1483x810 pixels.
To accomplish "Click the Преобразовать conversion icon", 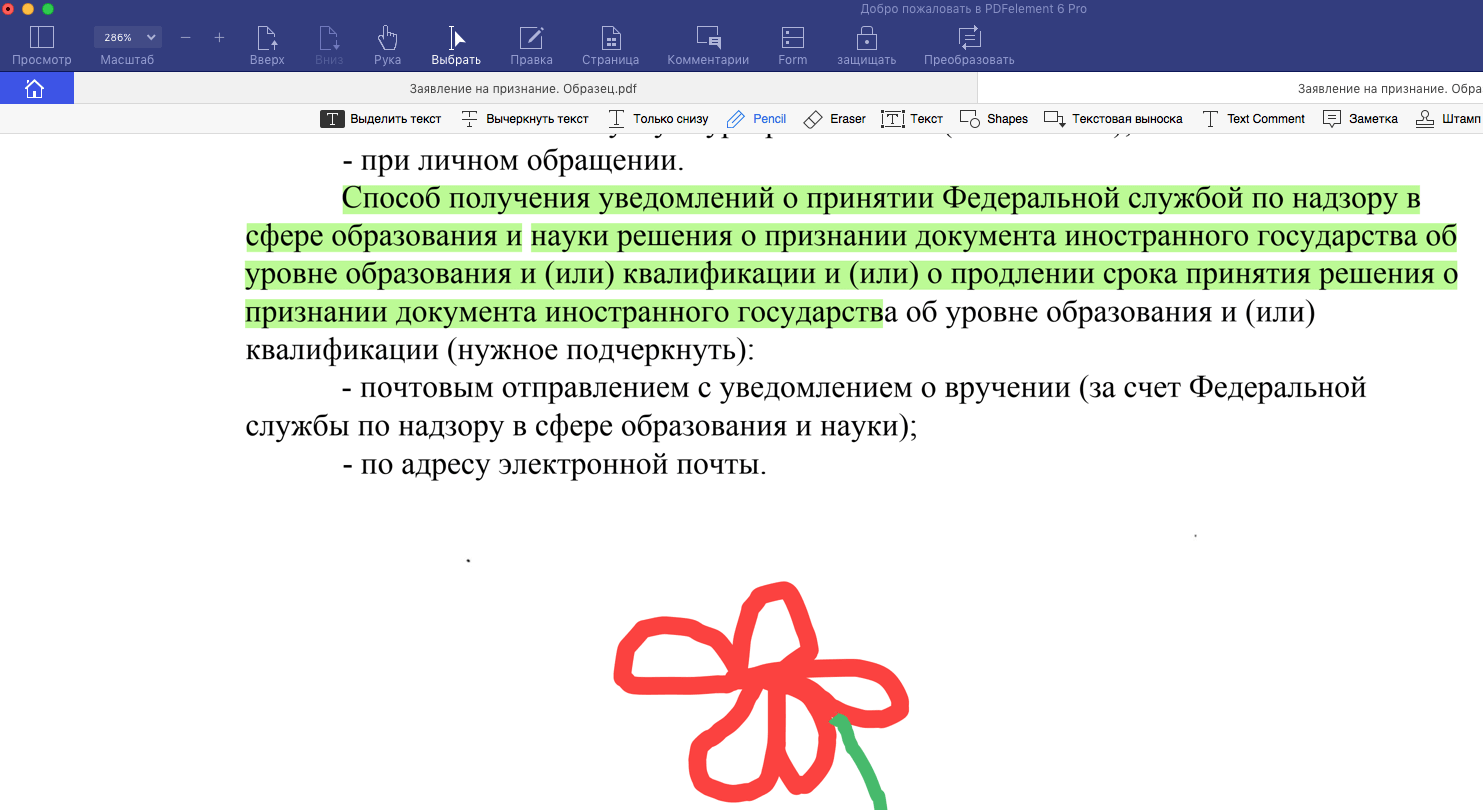I will click(968, 44).
